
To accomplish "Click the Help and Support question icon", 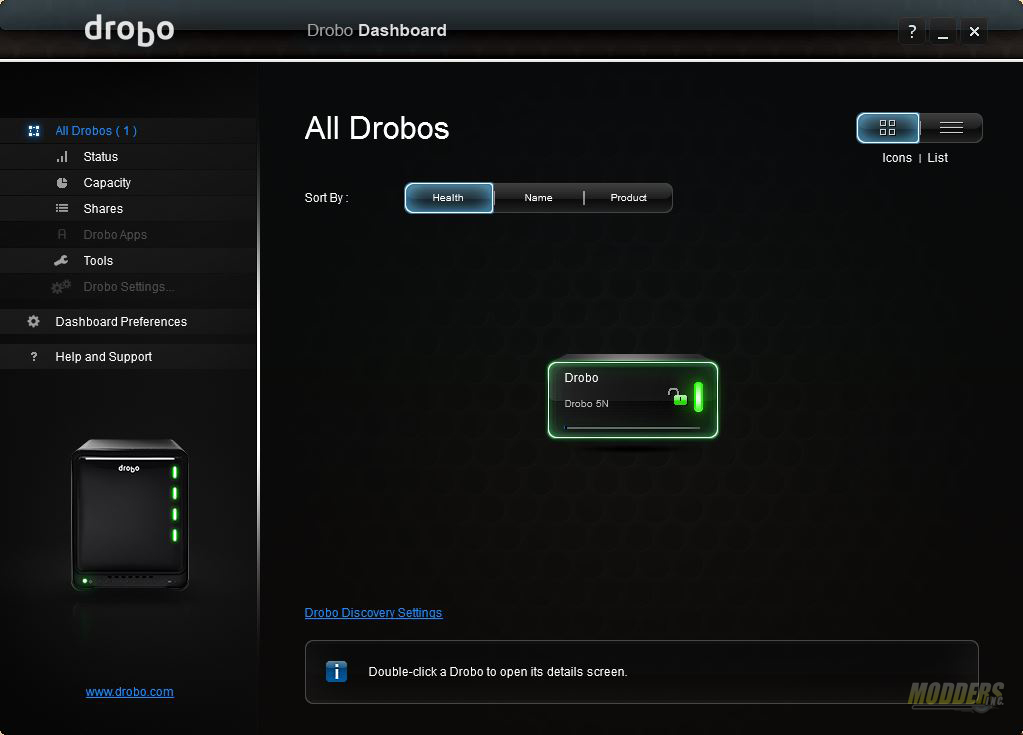I will tap(34, 357).
